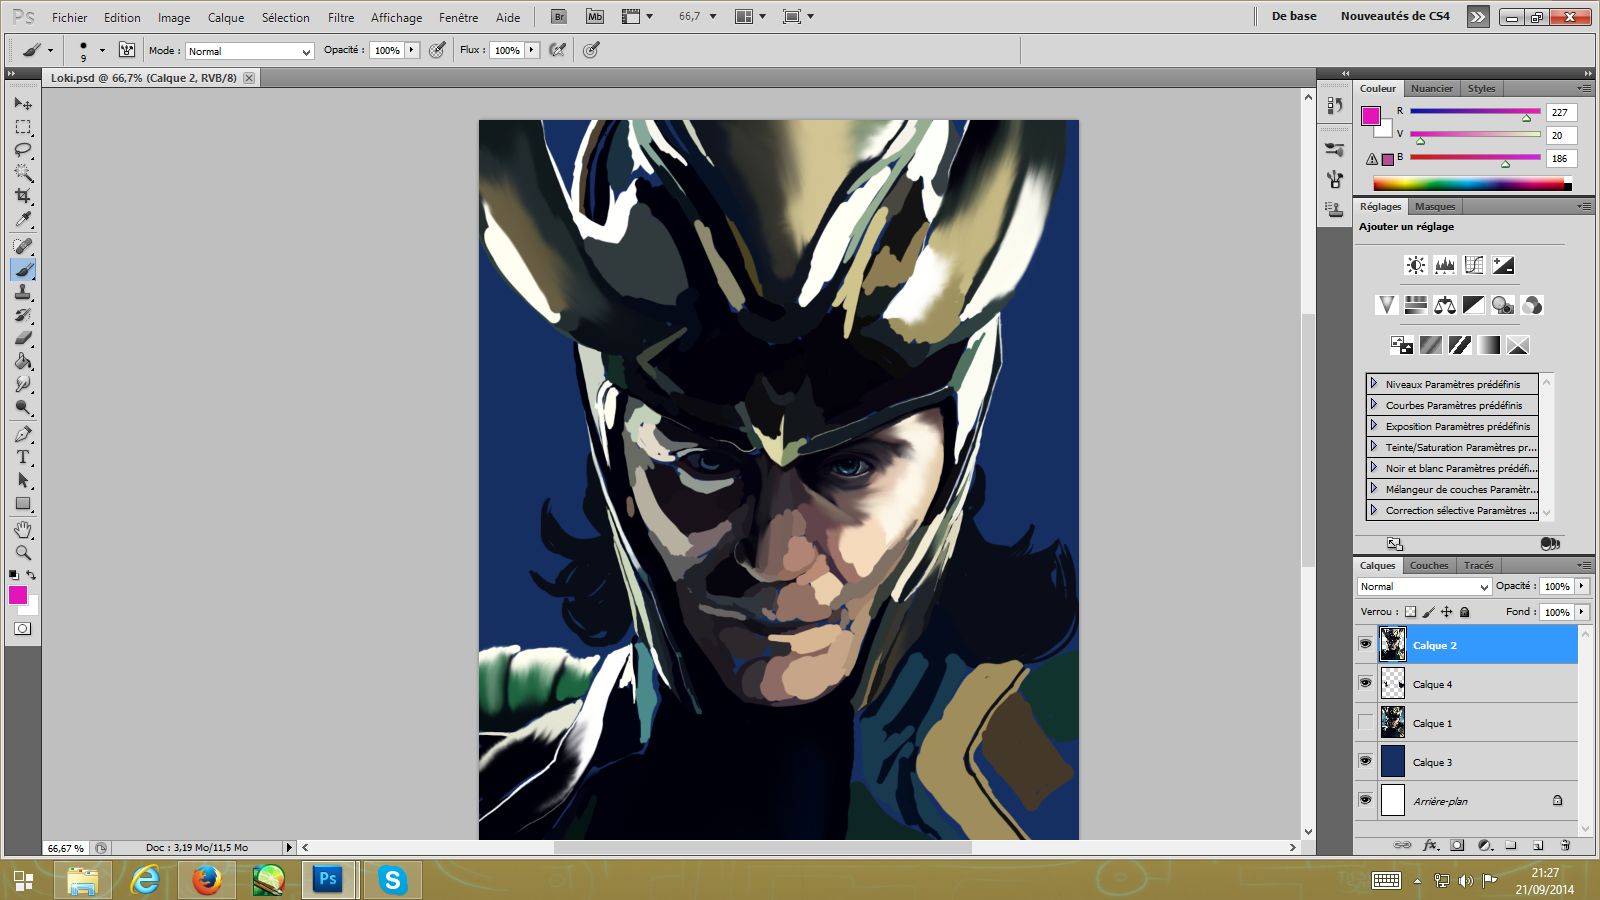Swap foreground and background colors
This screenshot has width=1600, height=900.
[31, 575]
